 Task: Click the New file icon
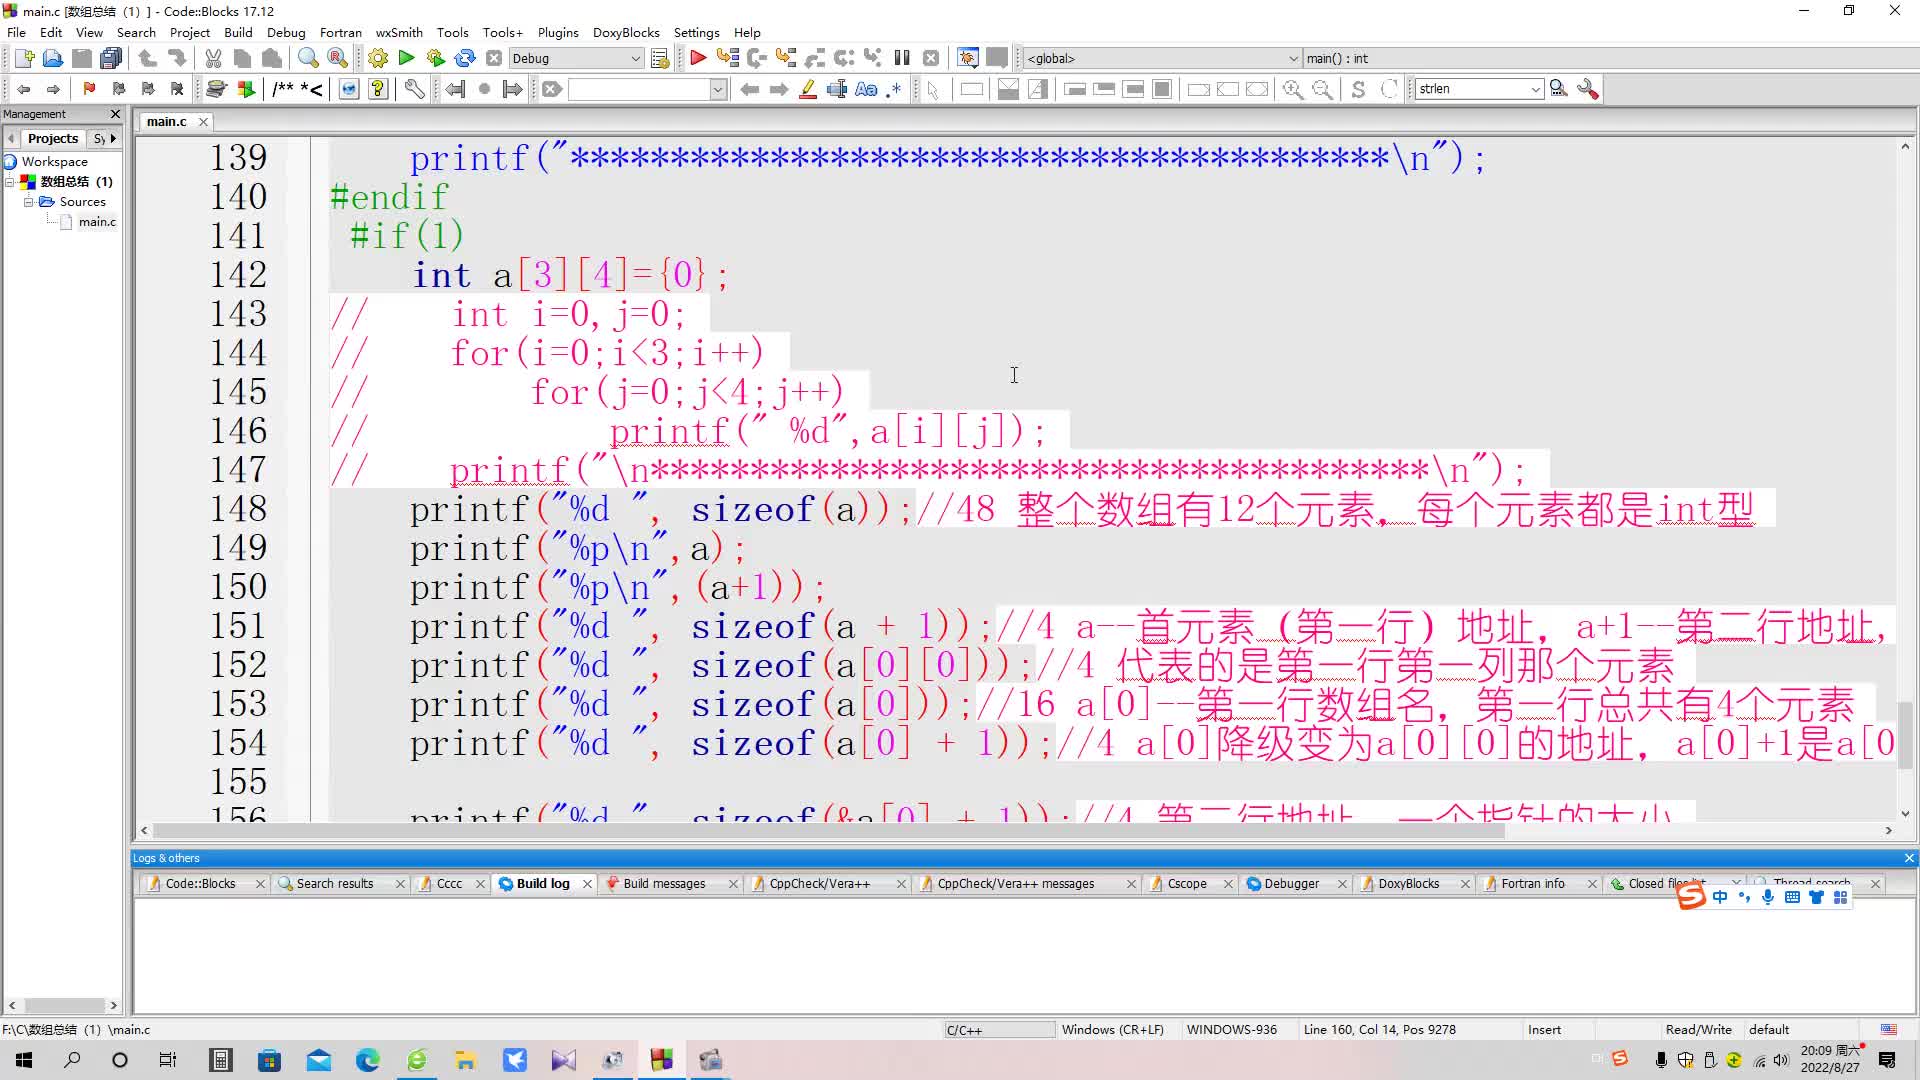pyautogui.click(x=24, y=58)
